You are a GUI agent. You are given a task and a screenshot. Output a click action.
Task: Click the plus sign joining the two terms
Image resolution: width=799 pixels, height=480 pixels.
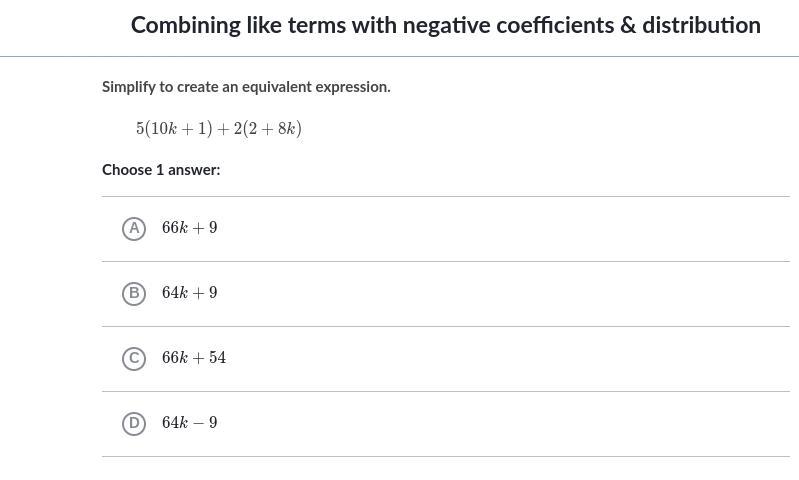tap(223, 129)
